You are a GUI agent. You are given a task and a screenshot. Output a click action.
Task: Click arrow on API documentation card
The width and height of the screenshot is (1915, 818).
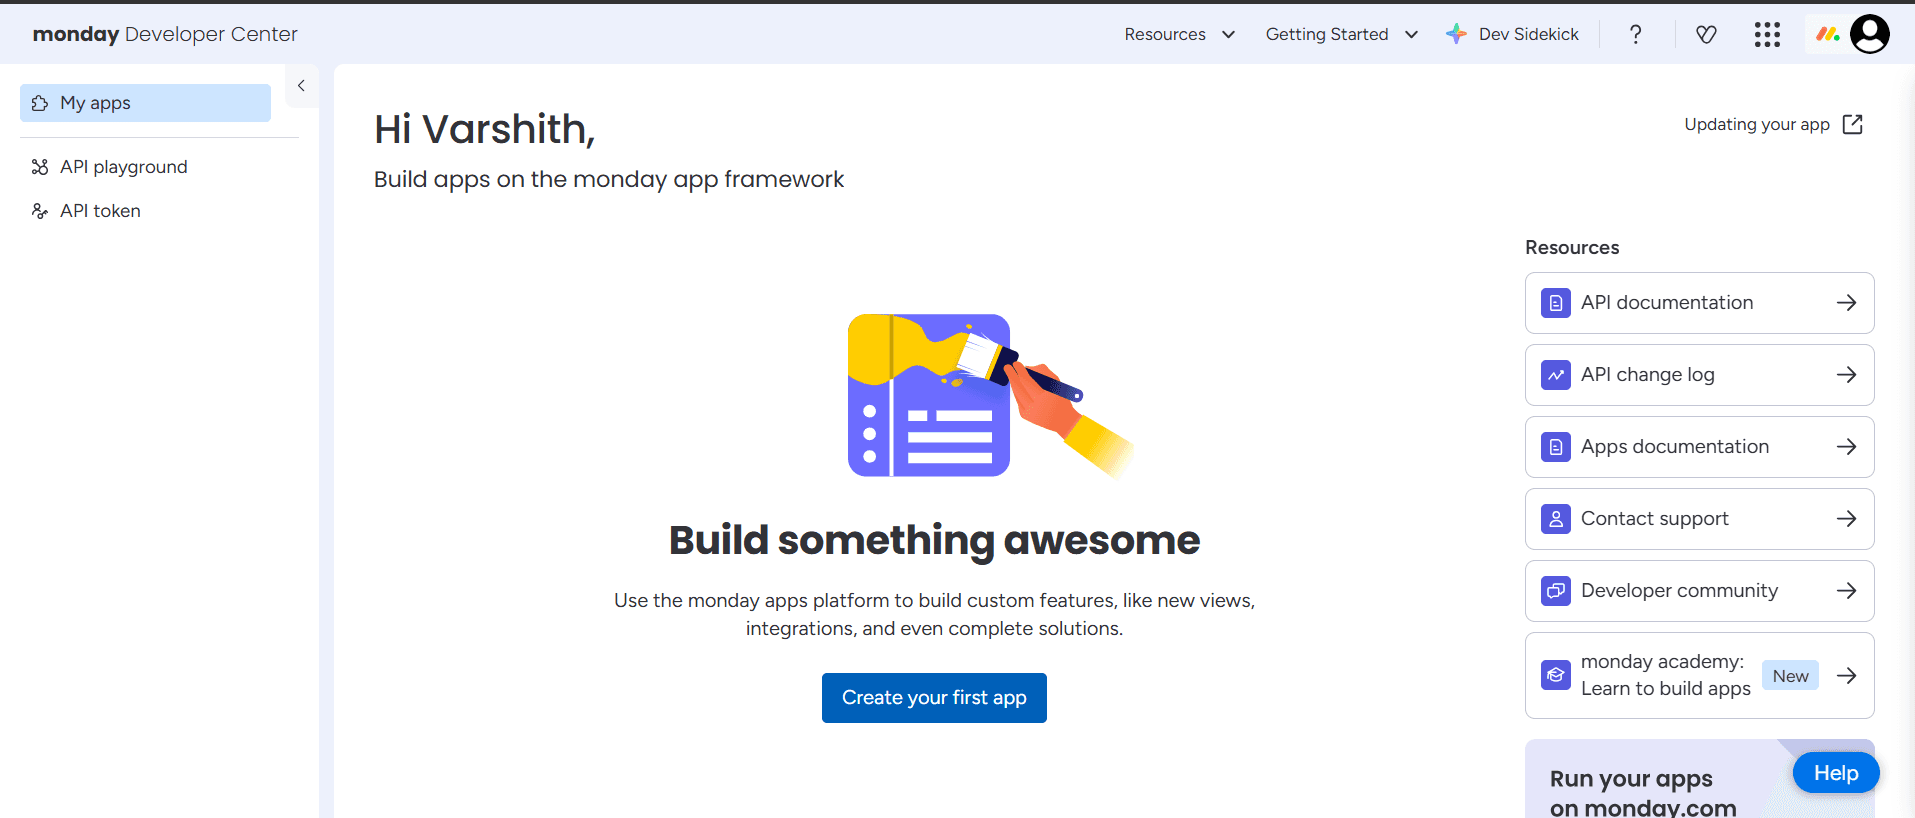click(x=1846, y=303)
